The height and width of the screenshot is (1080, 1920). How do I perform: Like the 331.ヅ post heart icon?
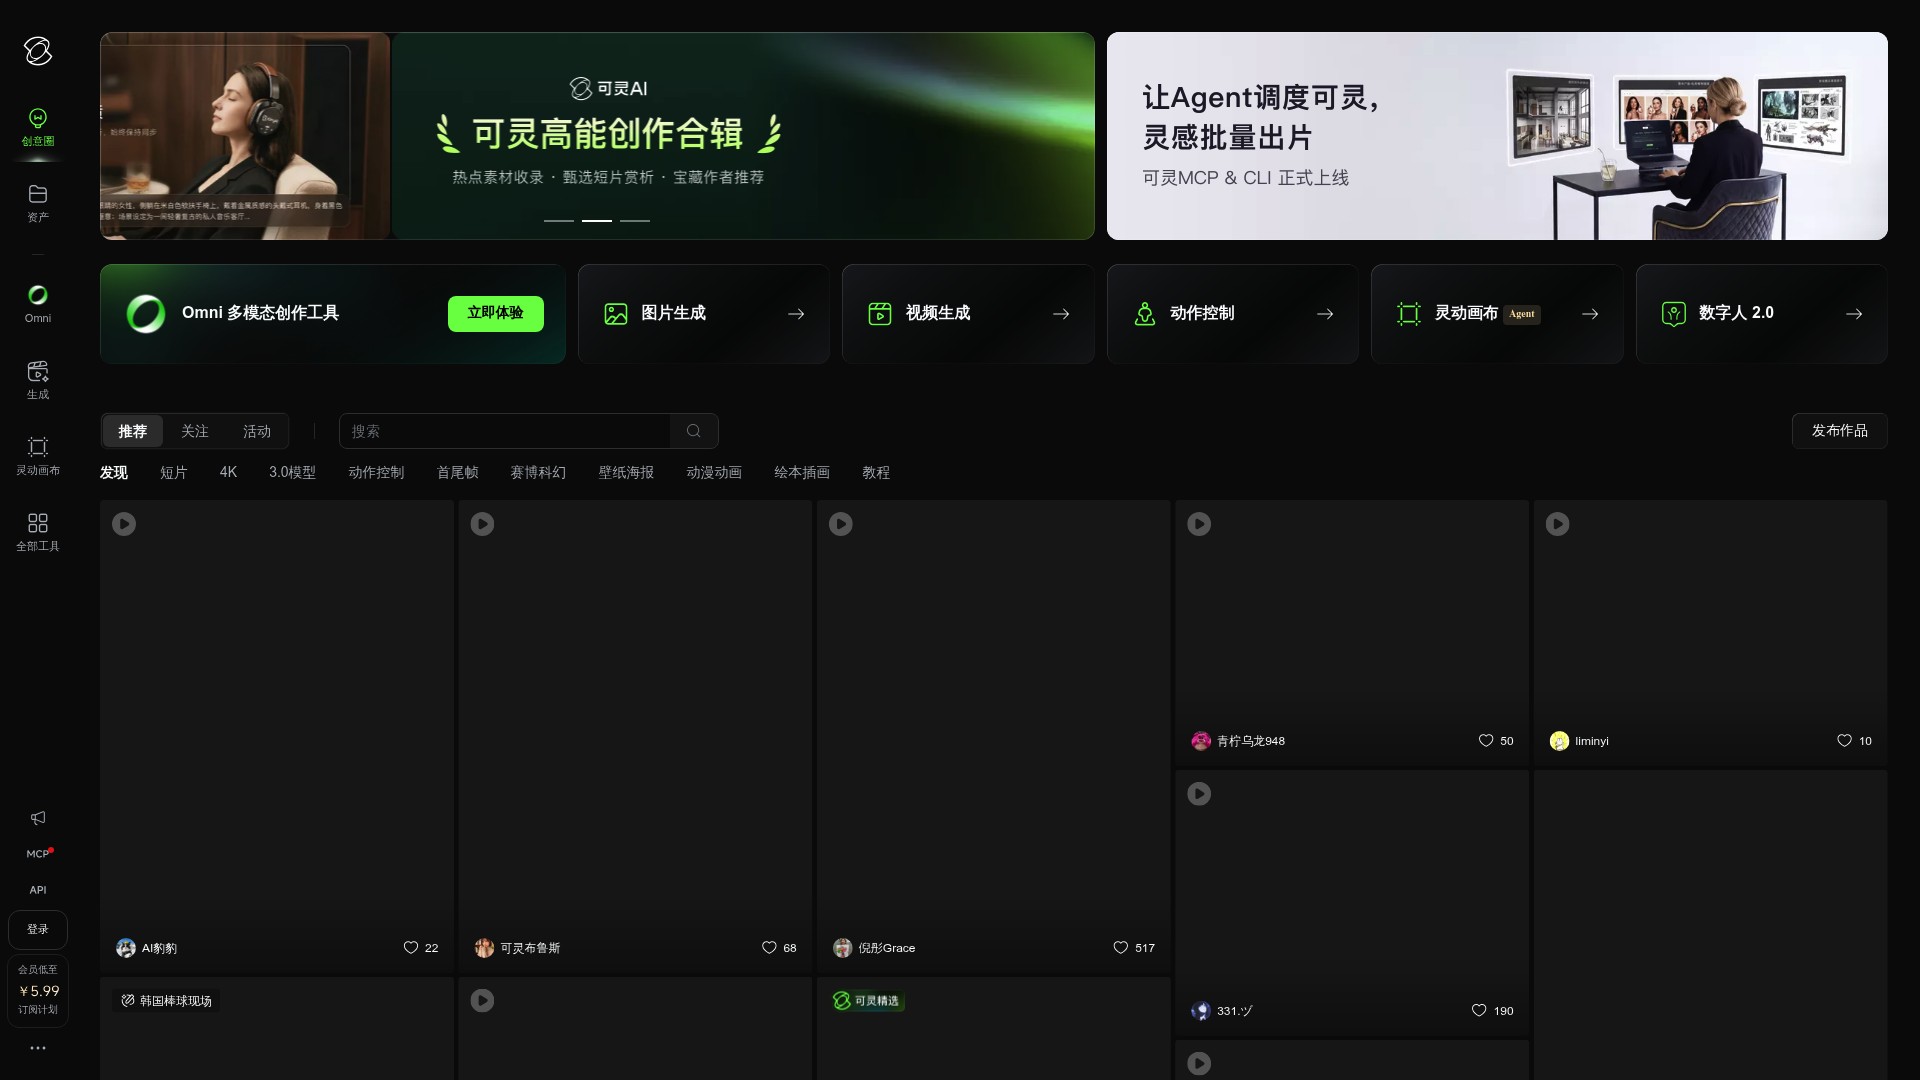1479,1010
